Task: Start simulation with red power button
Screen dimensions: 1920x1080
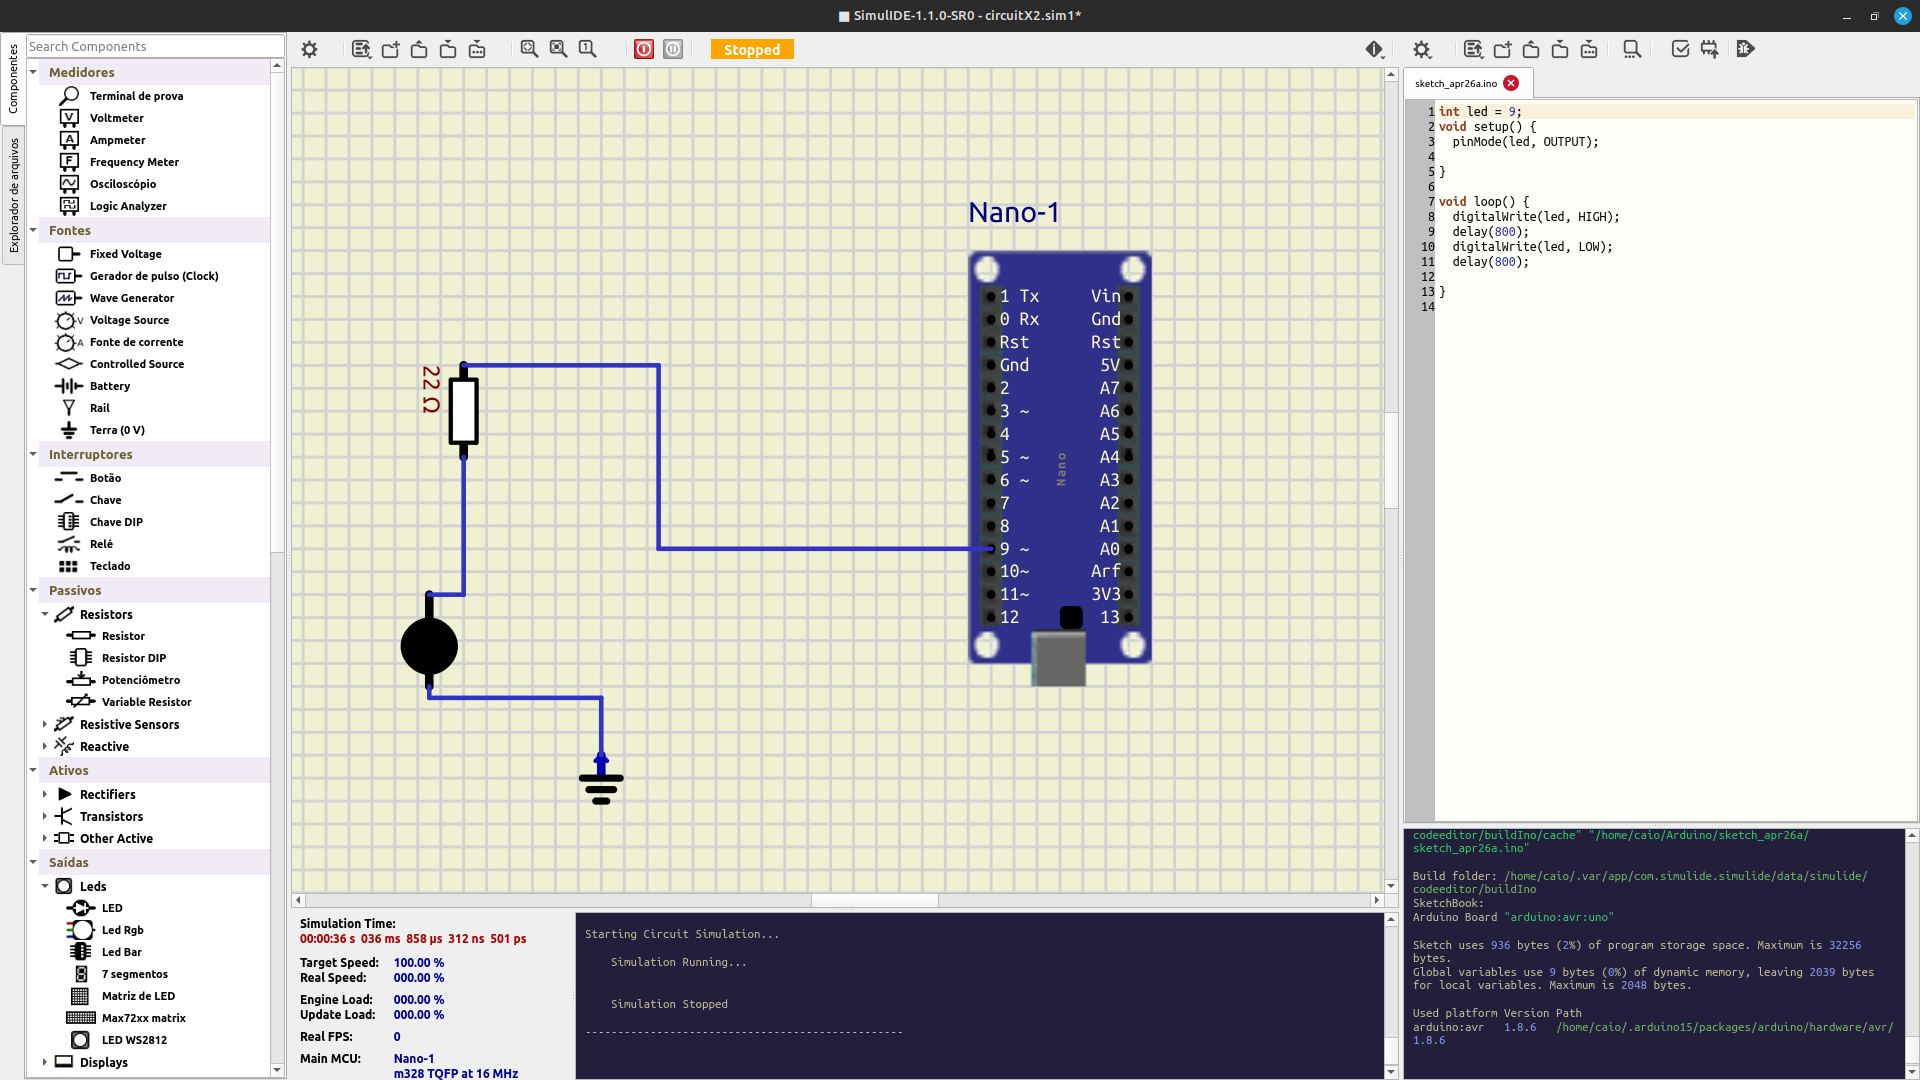Action: point(644,49)
